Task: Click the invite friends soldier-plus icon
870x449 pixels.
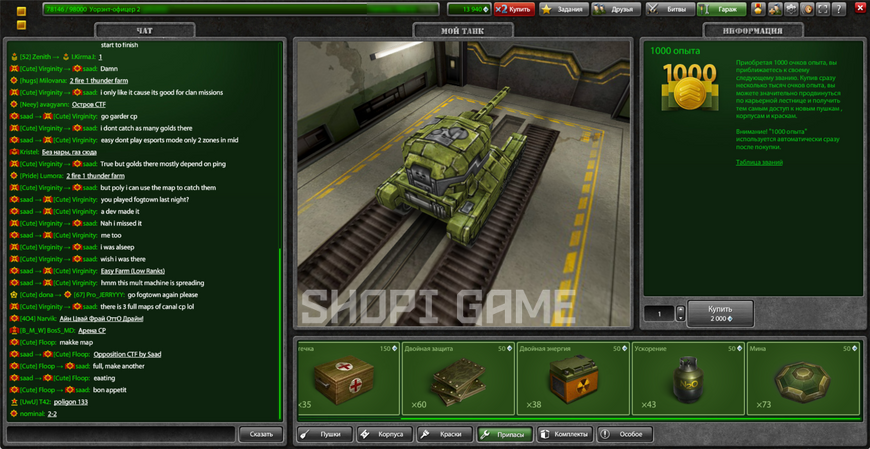Action: [x=775, y=9]
